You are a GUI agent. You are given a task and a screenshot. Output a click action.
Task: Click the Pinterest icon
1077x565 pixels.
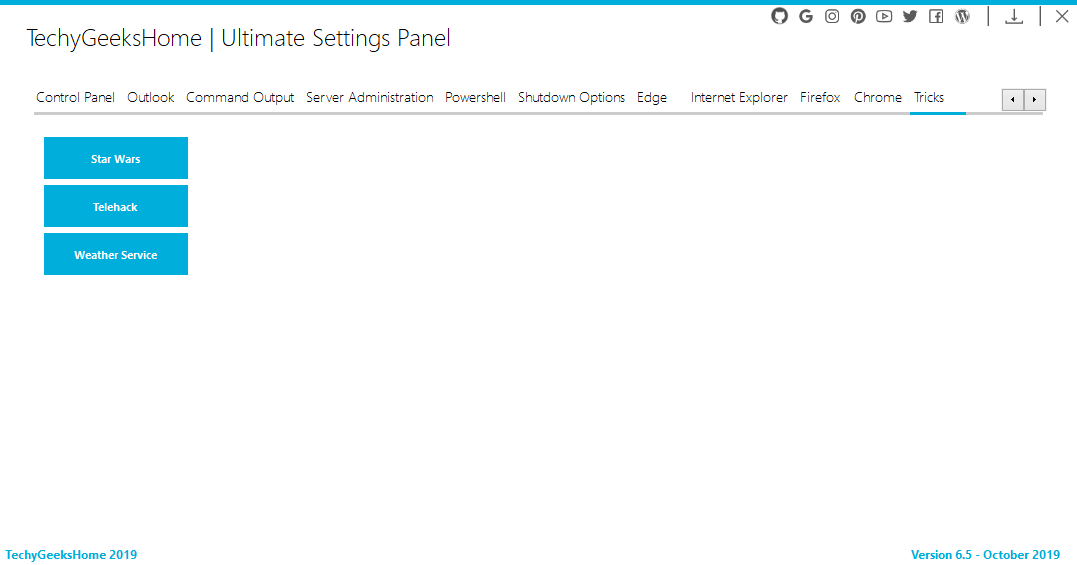coord(858,16)
